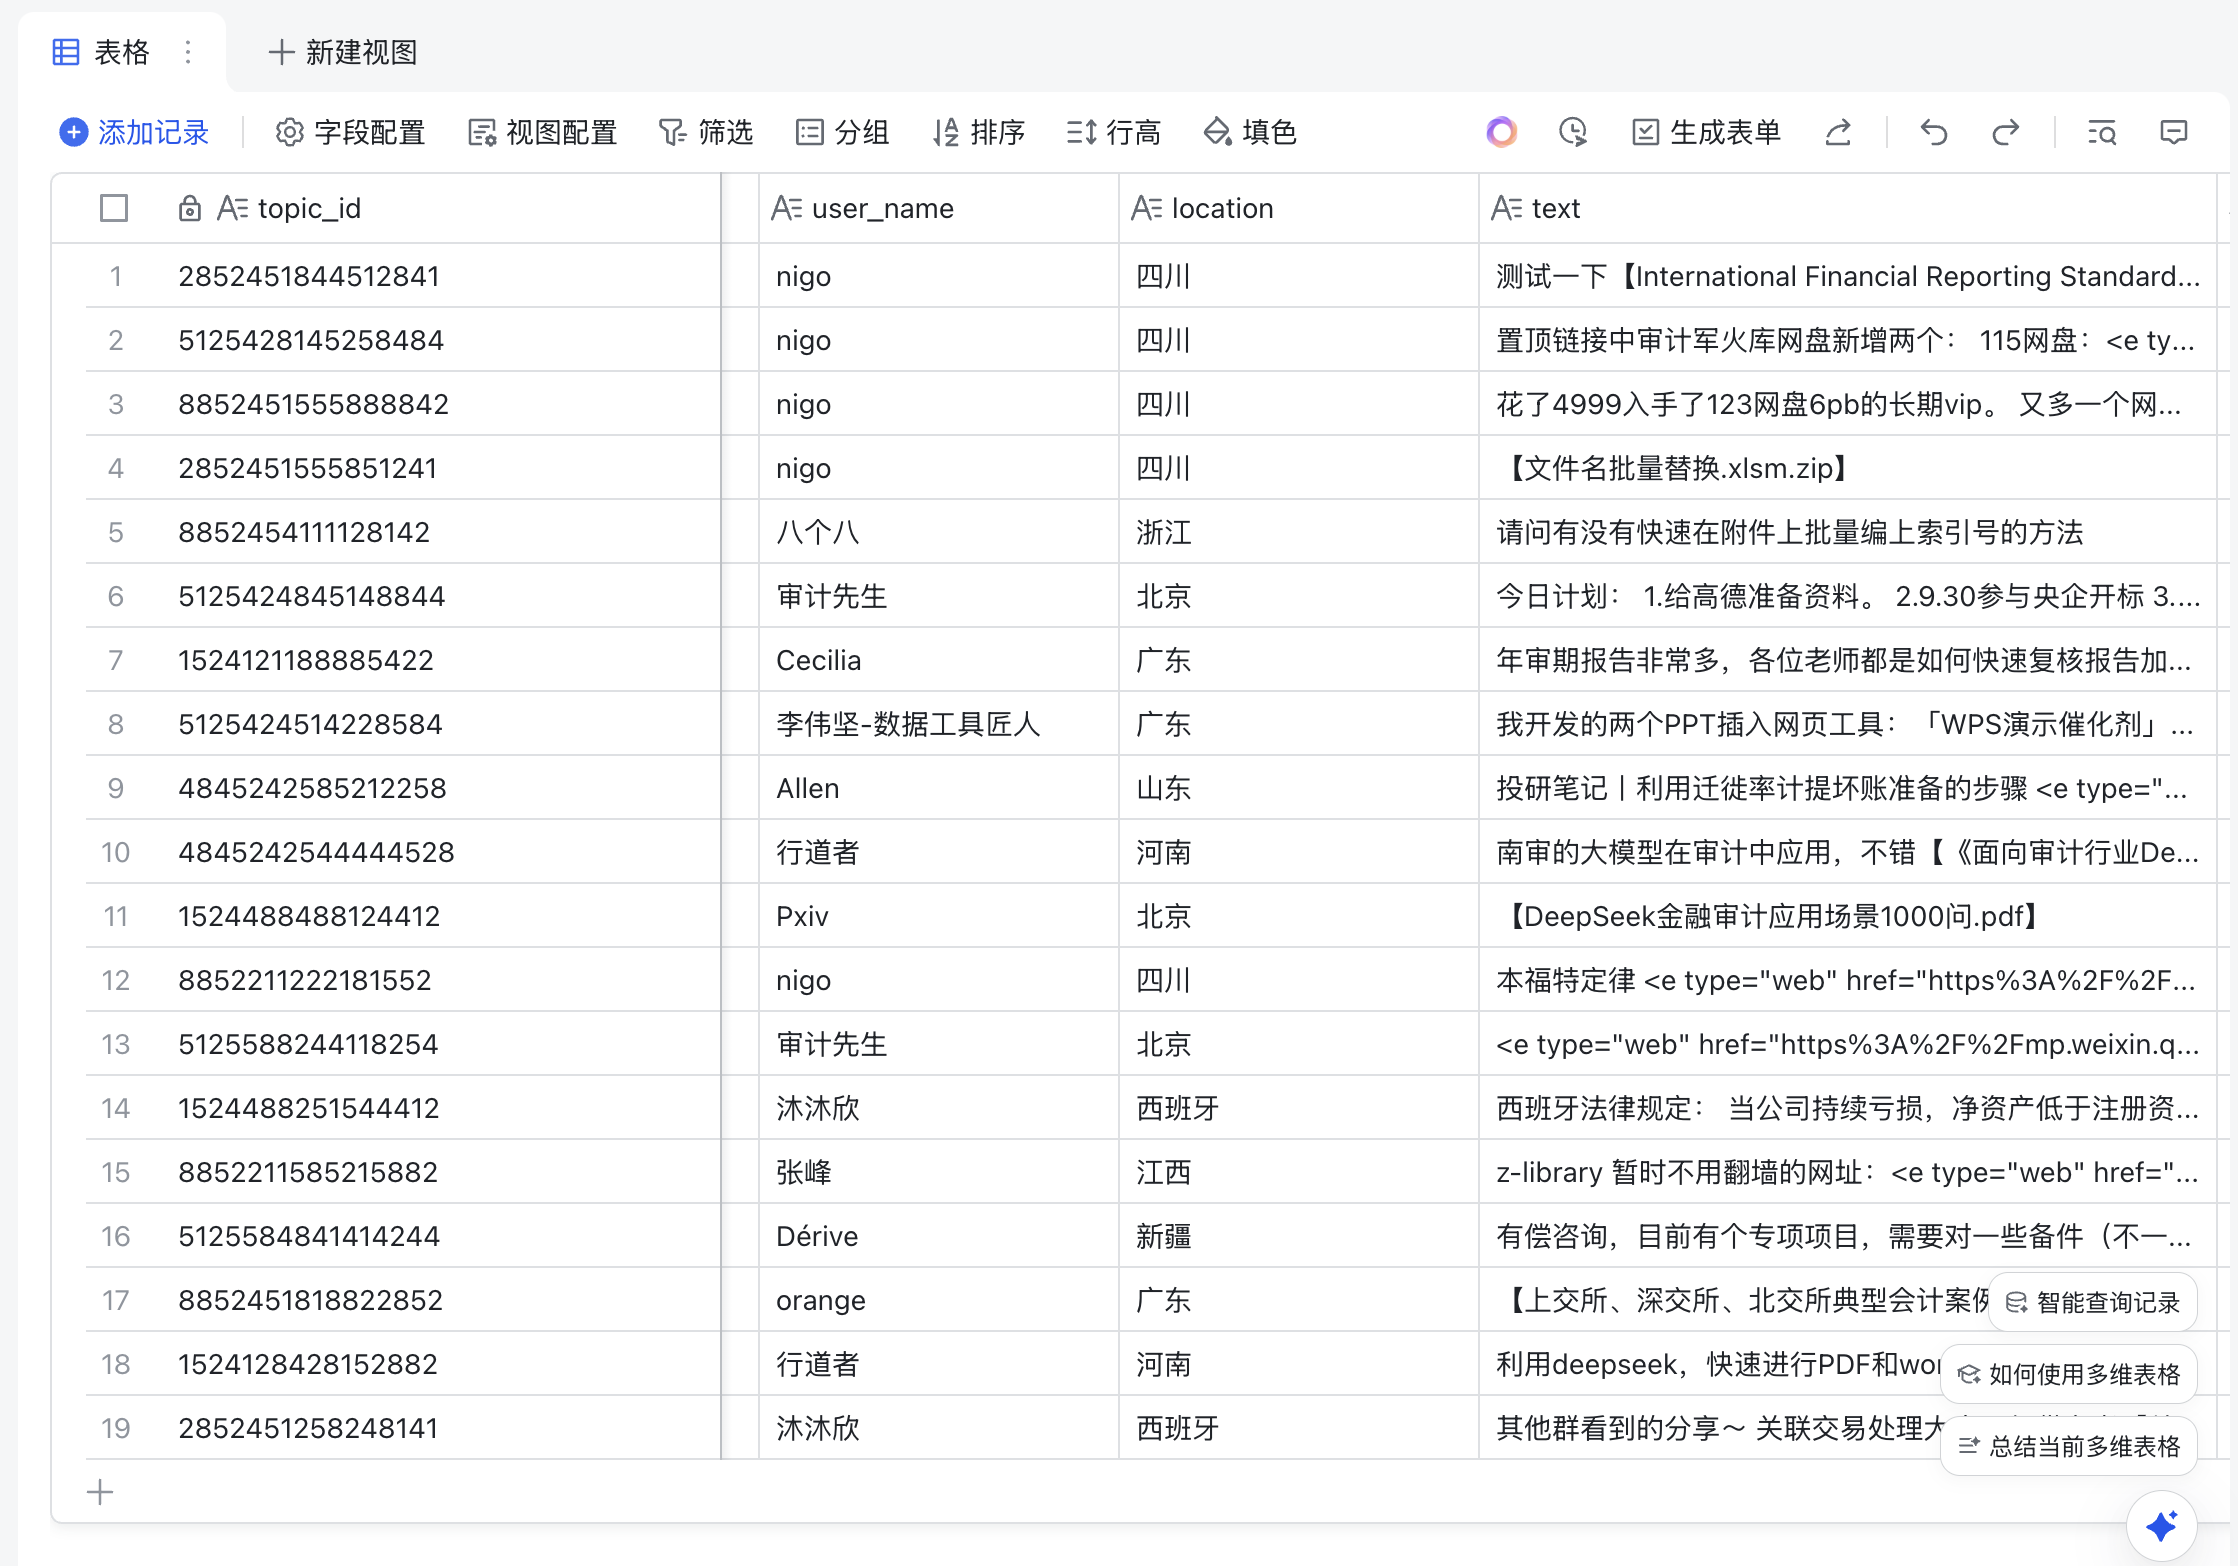Open the 表格 tab more-options dots

point(188,52)
